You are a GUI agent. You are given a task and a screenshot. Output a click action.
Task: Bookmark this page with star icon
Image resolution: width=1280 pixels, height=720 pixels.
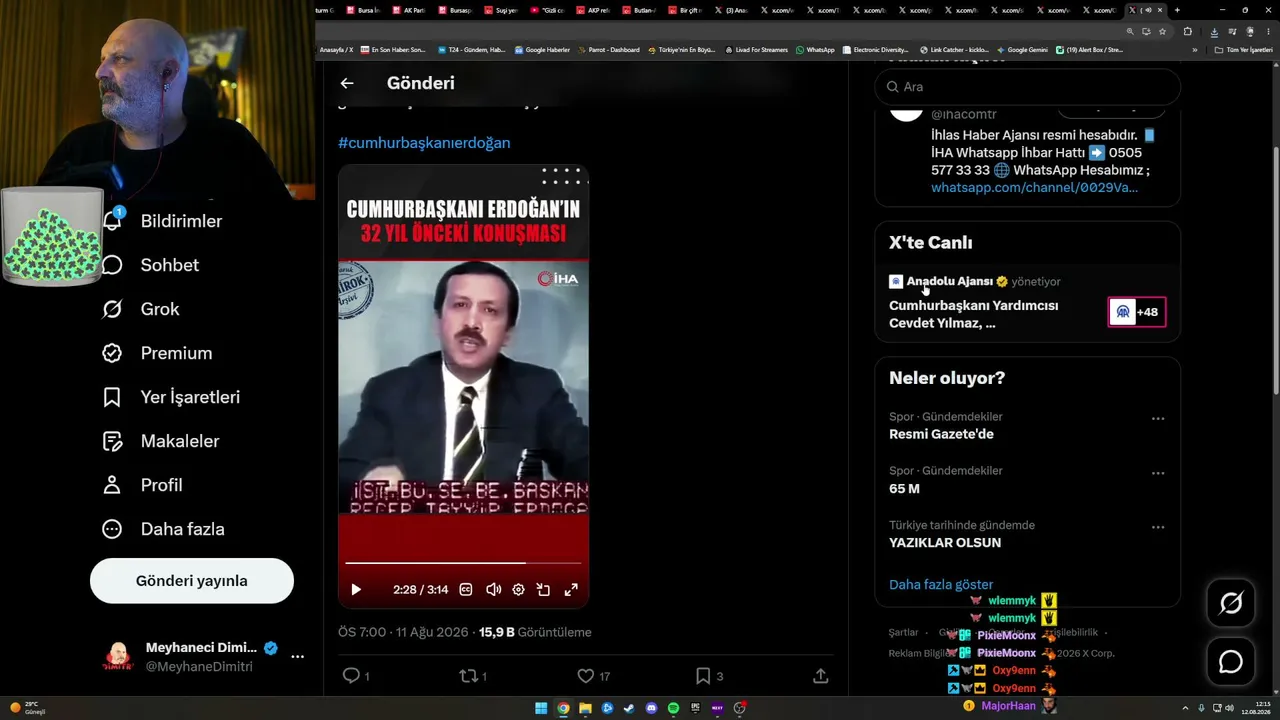coord(1162,31)
